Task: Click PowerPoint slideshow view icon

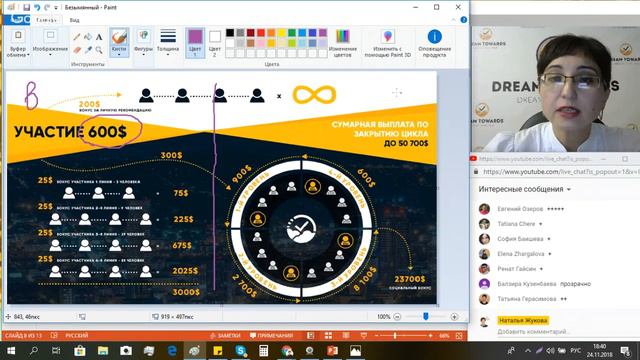Action: pyautogui.click(x=364, y=336)
